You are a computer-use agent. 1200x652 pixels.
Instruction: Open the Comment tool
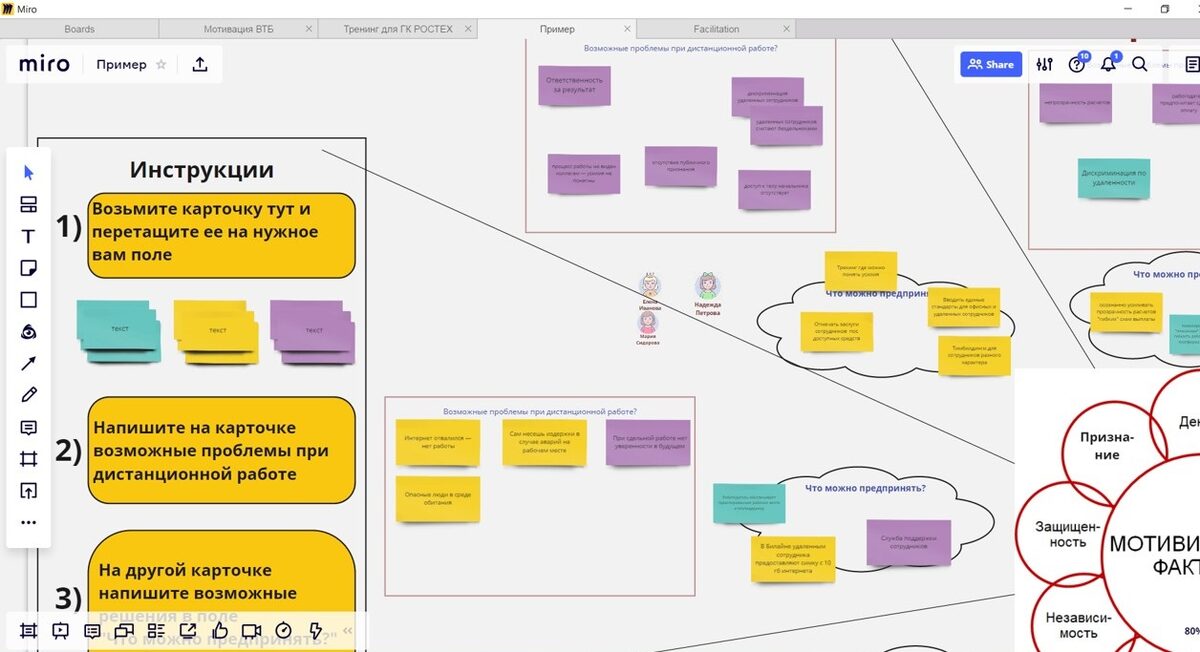[29, 427]
